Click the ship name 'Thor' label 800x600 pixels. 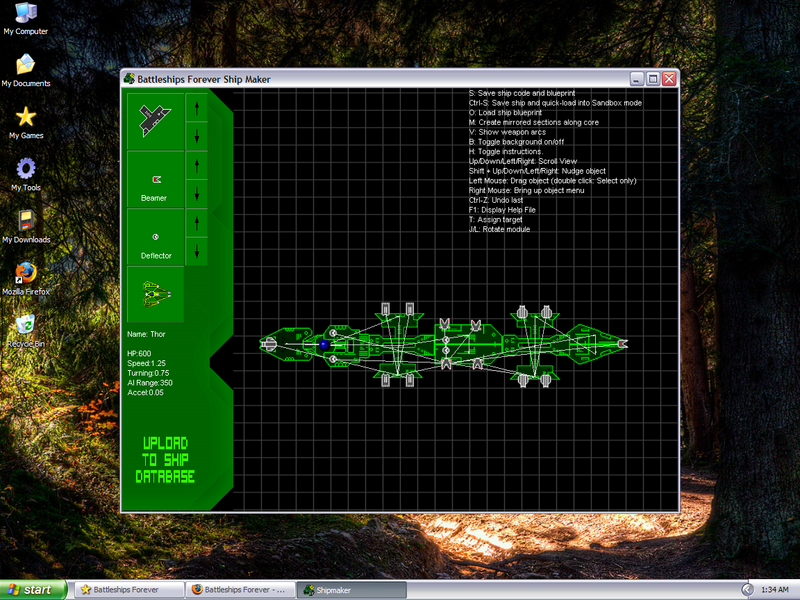point(146,334)
